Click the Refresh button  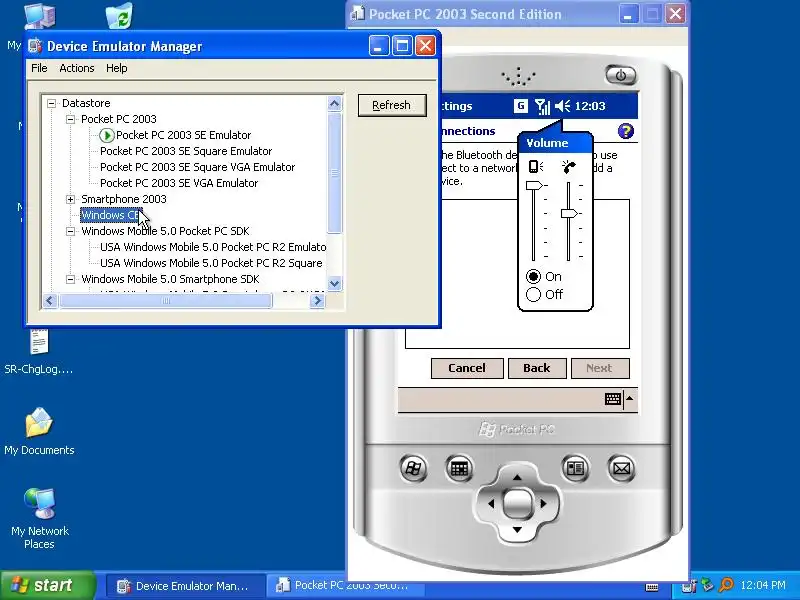tap(392, 105)
